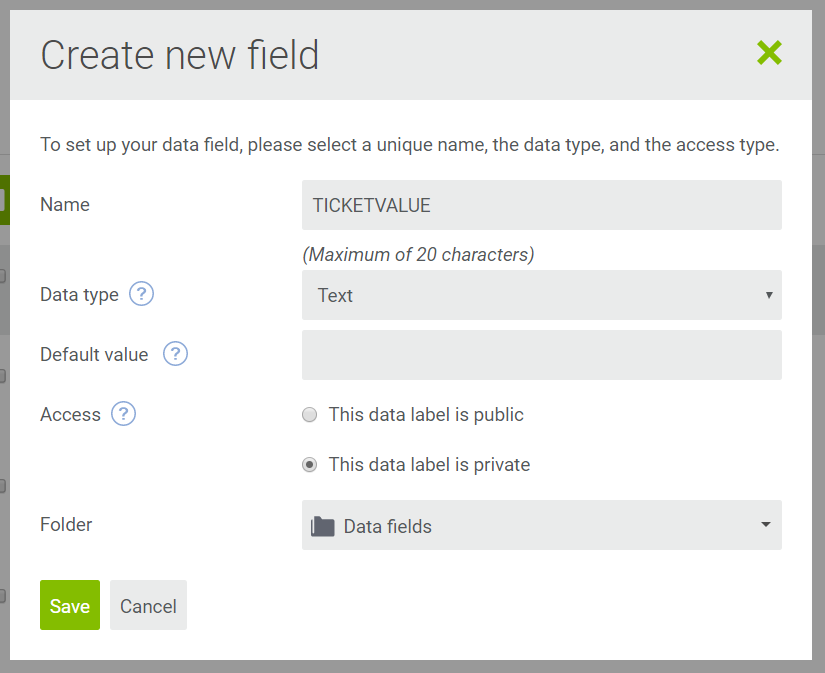Screen dimensions: 825x673
Task: Click the Data fields folder name text
Action: (x=388, y=527)
